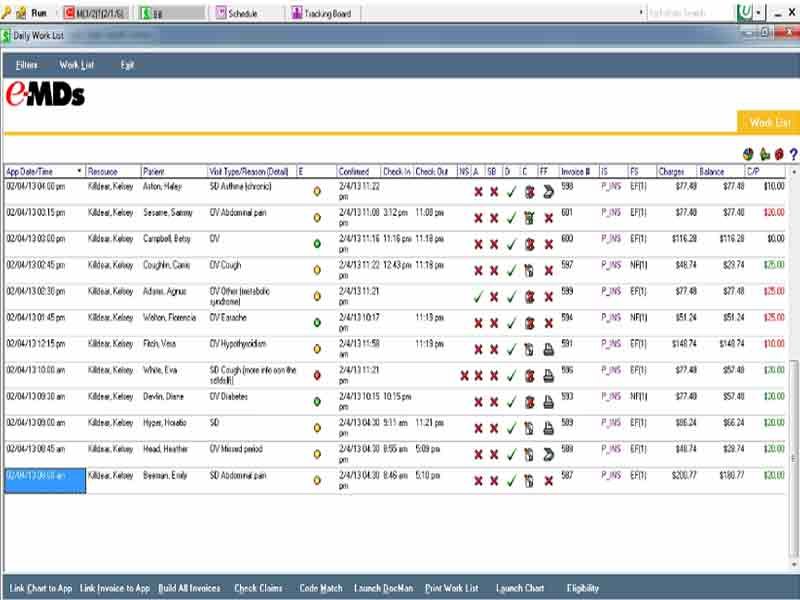Image resolution: width=800 pixels, height=600 pixels.
Task: Click claim icon in Welton, Florencia row
Action: point(529,323)
